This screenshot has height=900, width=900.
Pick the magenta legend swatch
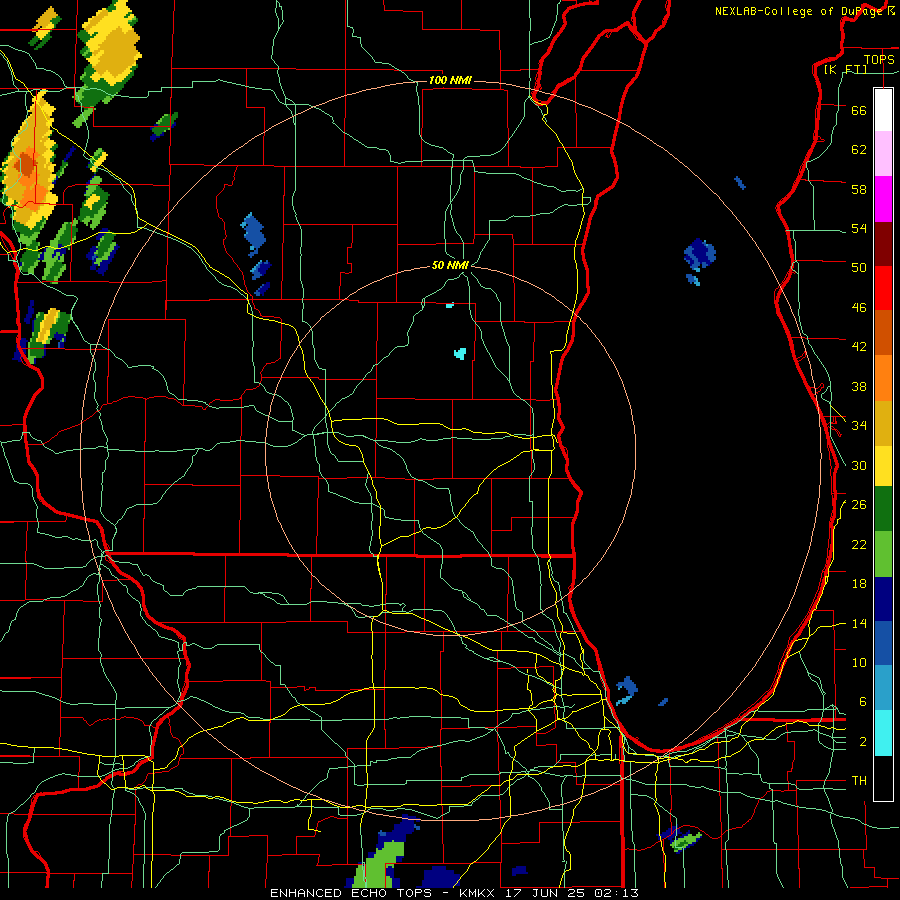[x=883, y=199]
